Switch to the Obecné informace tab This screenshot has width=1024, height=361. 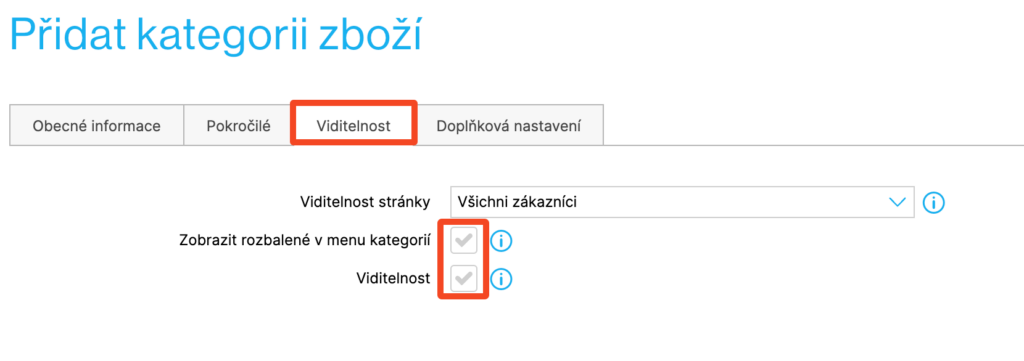point(97,125)
